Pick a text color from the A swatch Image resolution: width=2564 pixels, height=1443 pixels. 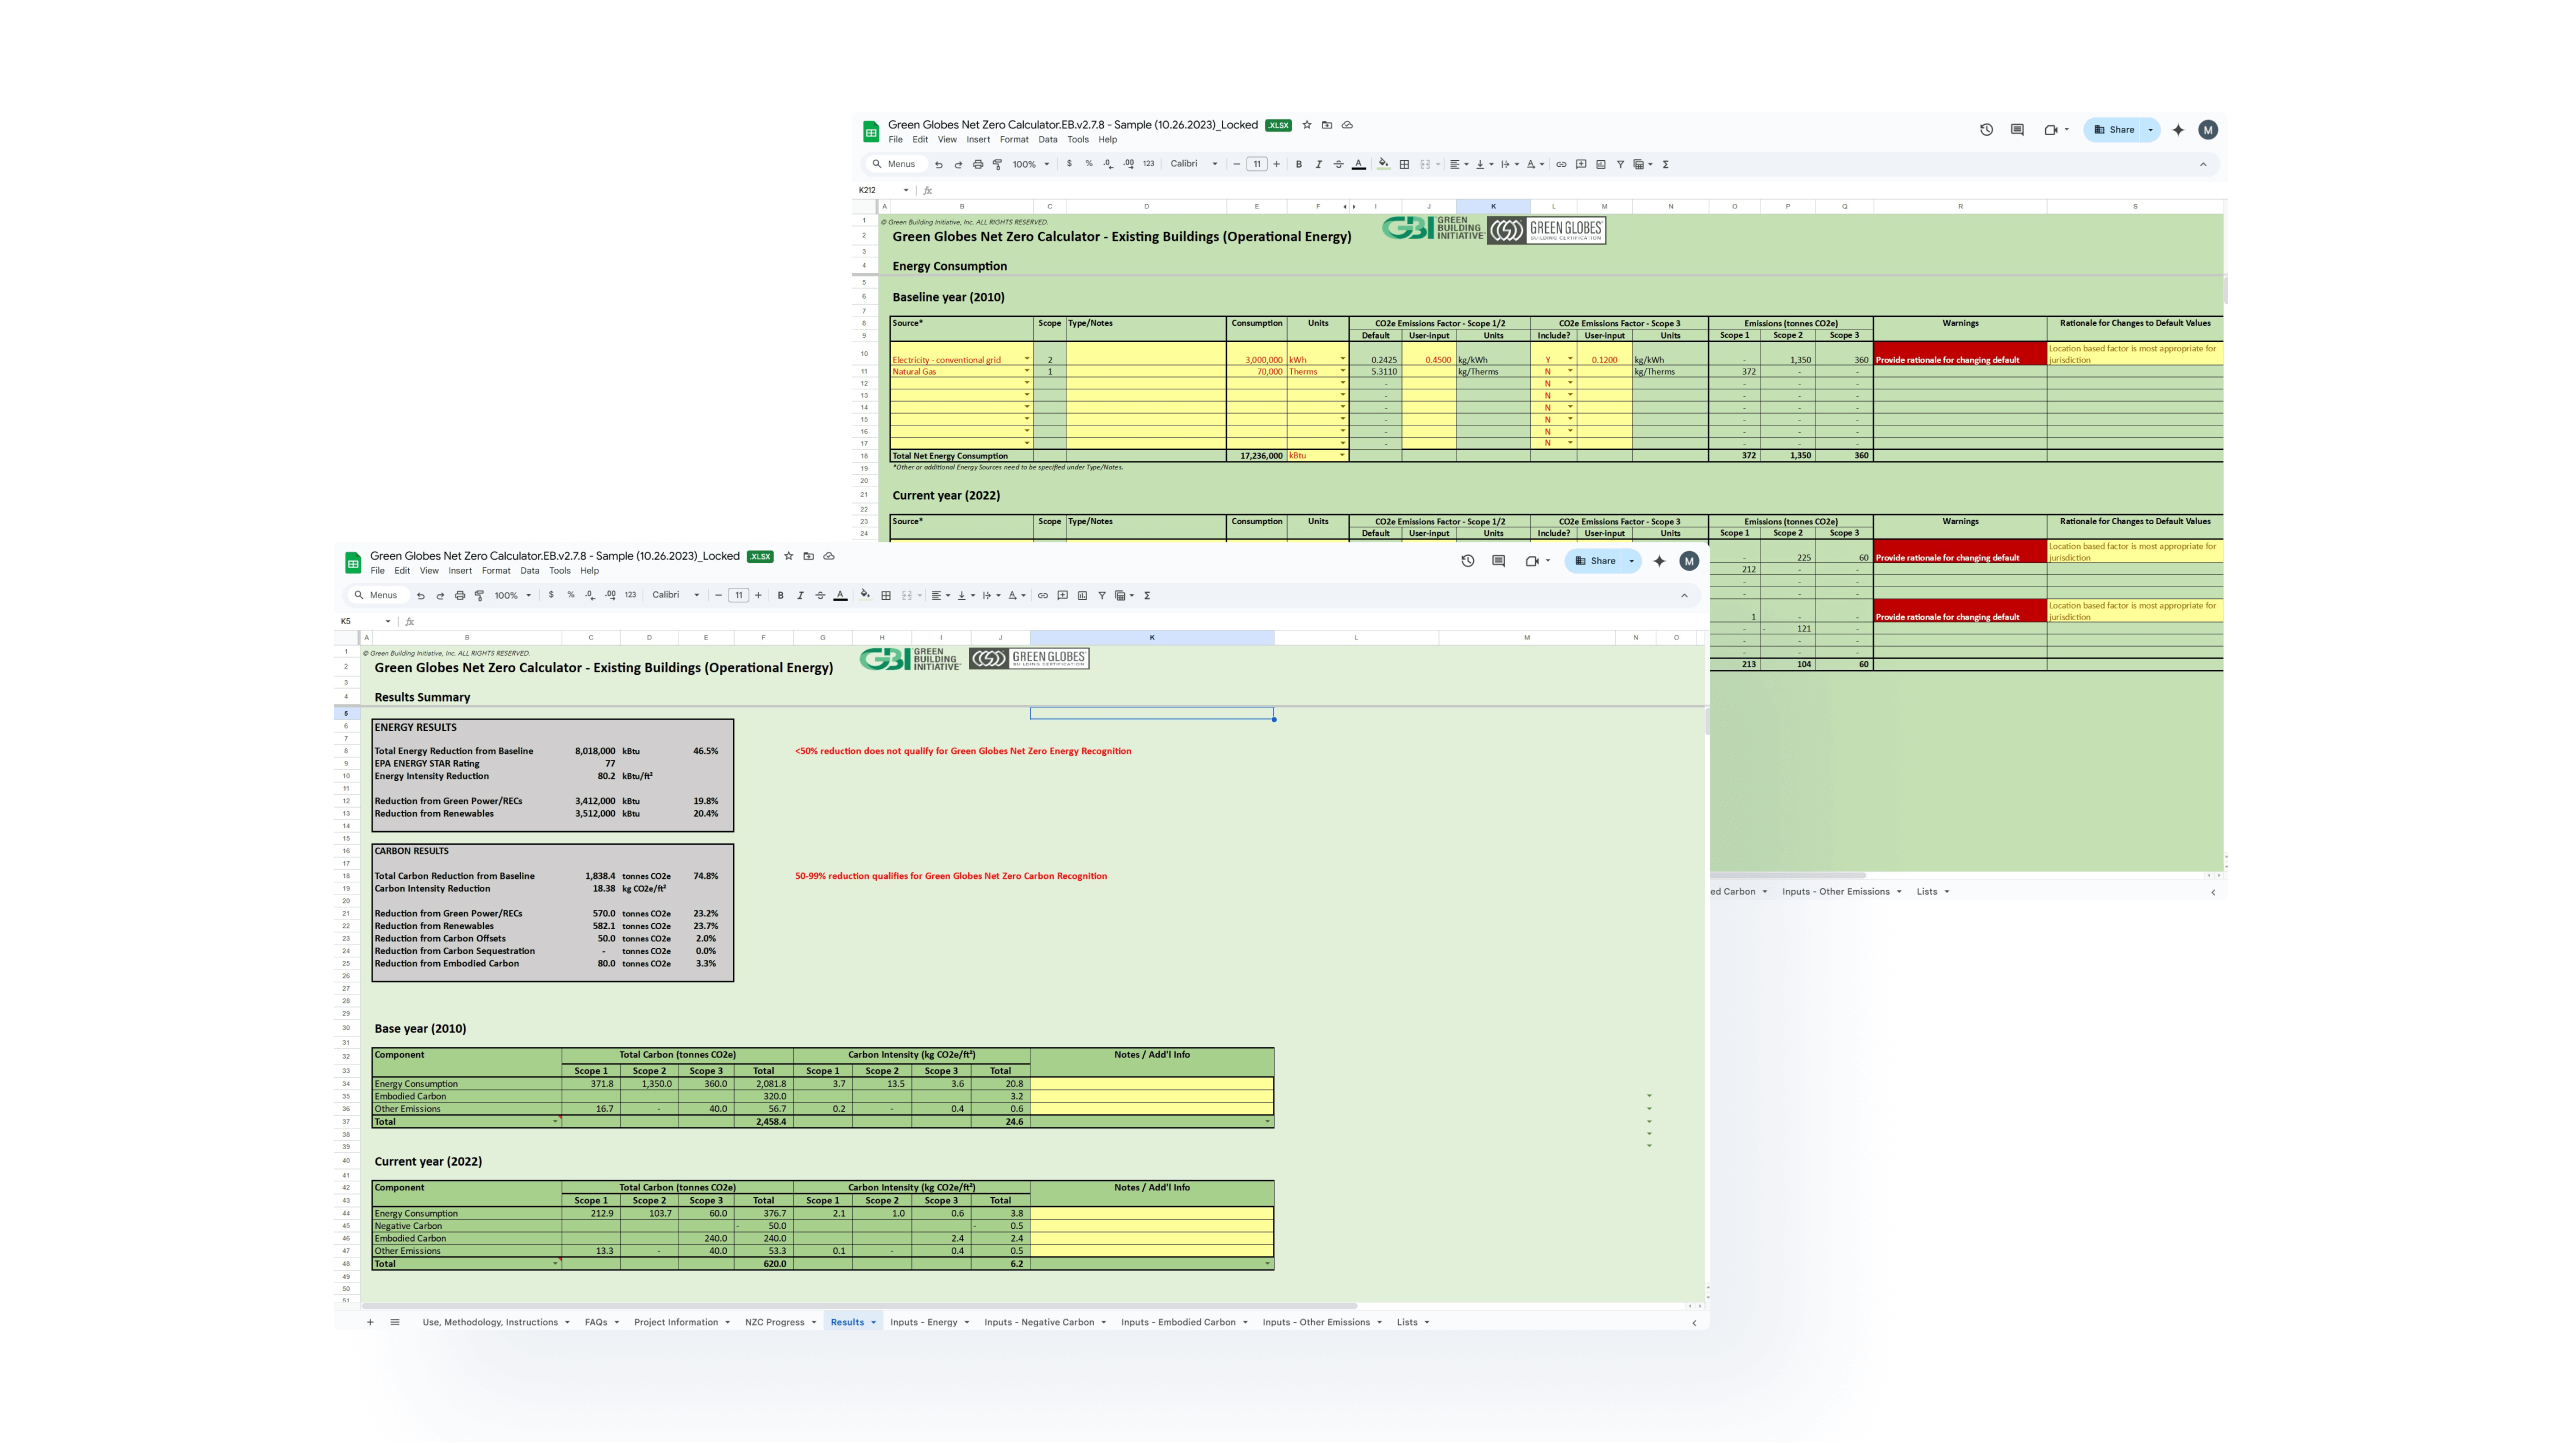click(x=841, y=595)
